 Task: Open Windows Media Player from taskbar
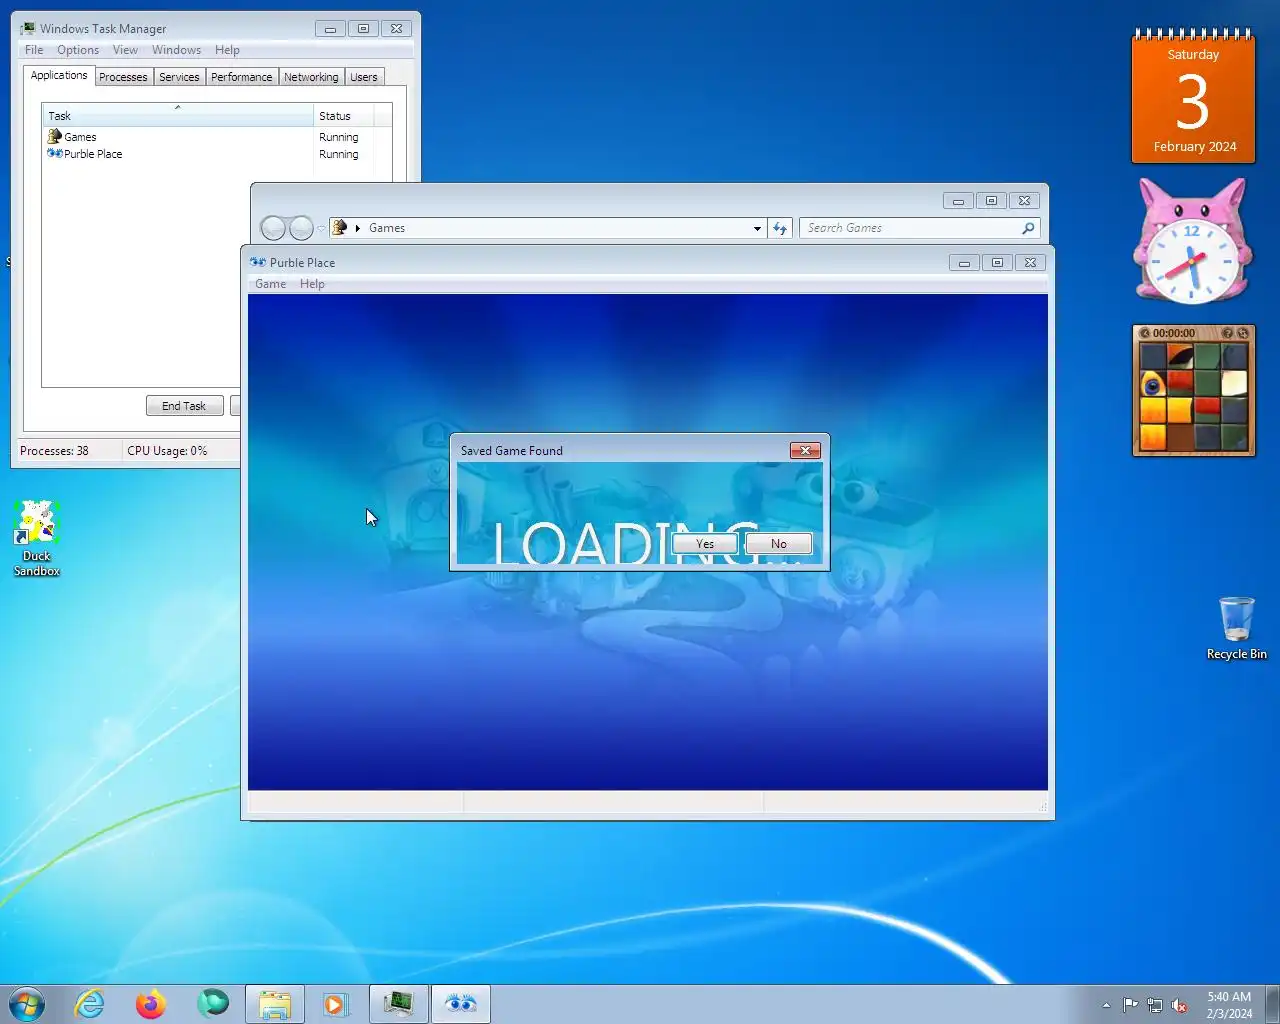click(336, 1004)
